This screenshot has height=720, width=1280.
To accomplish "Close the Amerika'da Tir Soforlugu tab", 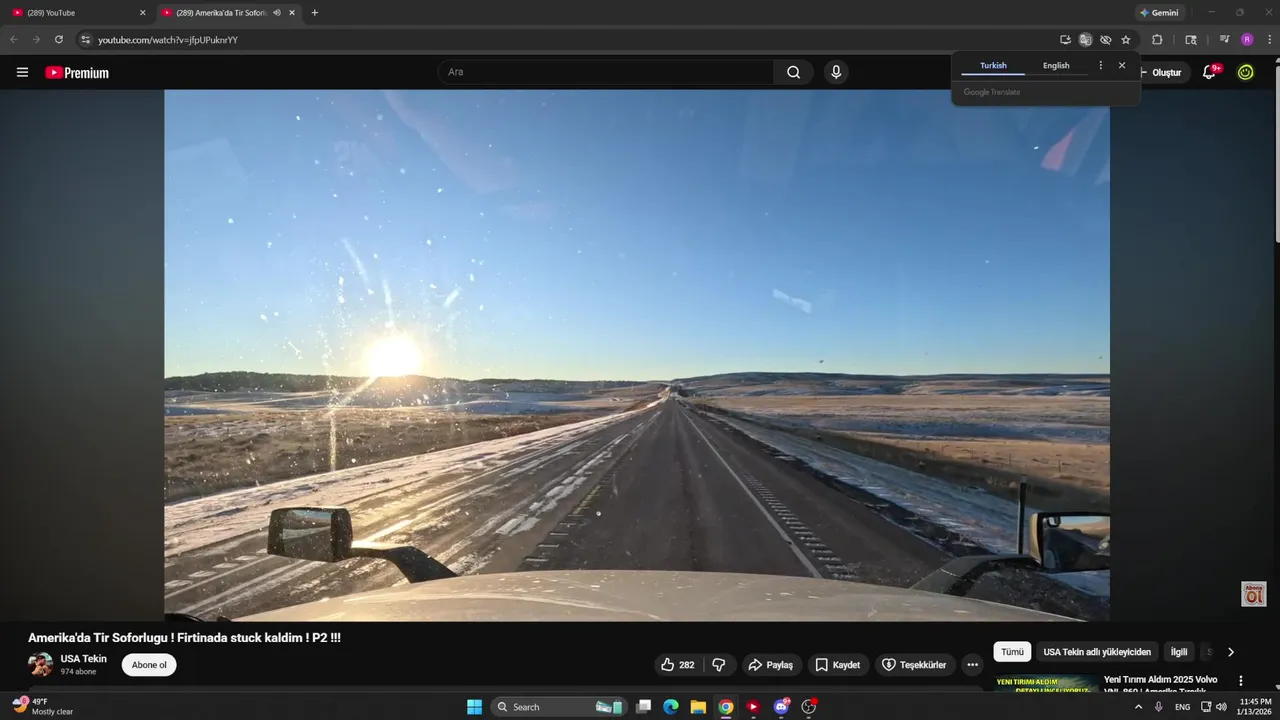I will (292, 13).
